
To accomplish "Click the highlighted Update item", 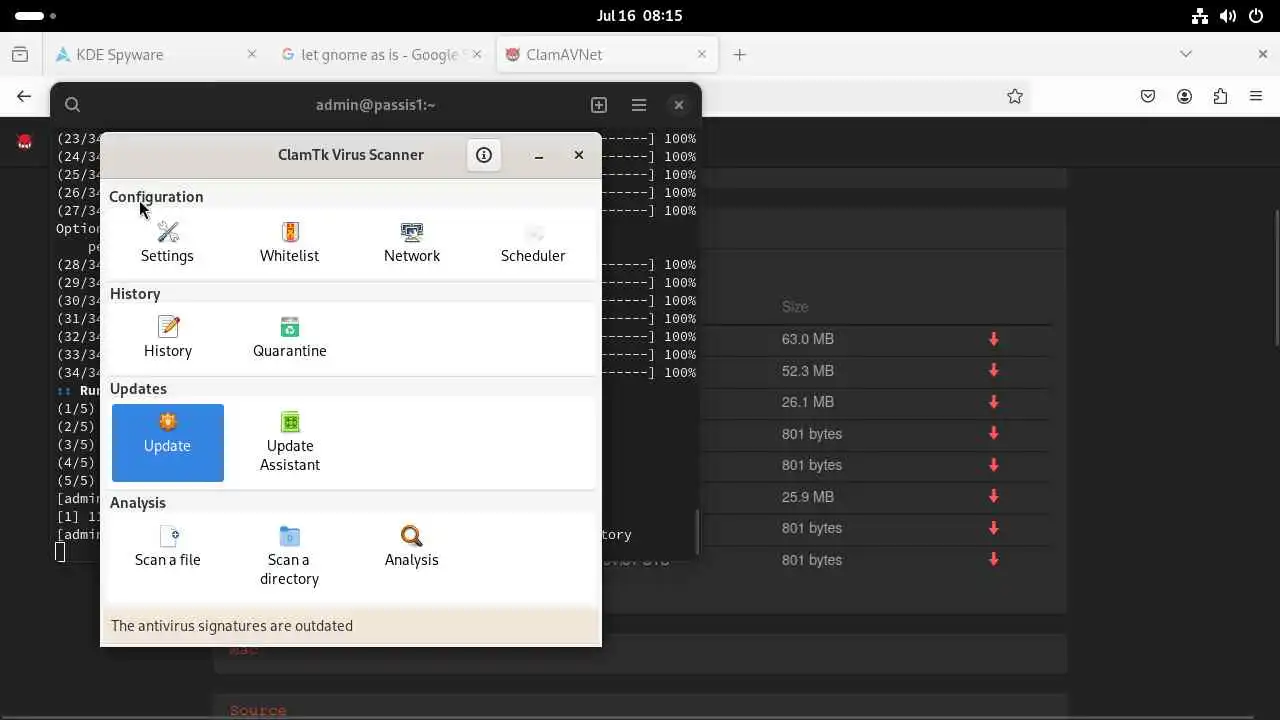I will click(x=168, y=443).
